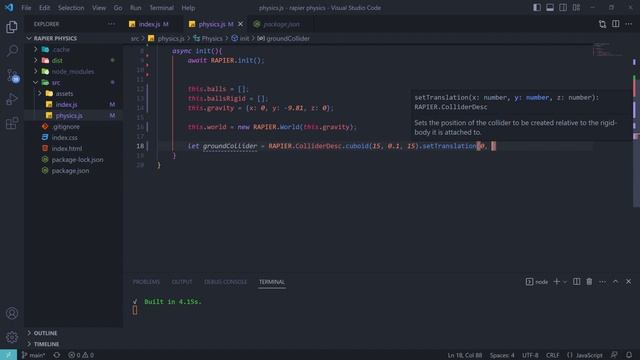Open the customize layout icon
This screenshot has width=640, height=360.
point(576,8)
